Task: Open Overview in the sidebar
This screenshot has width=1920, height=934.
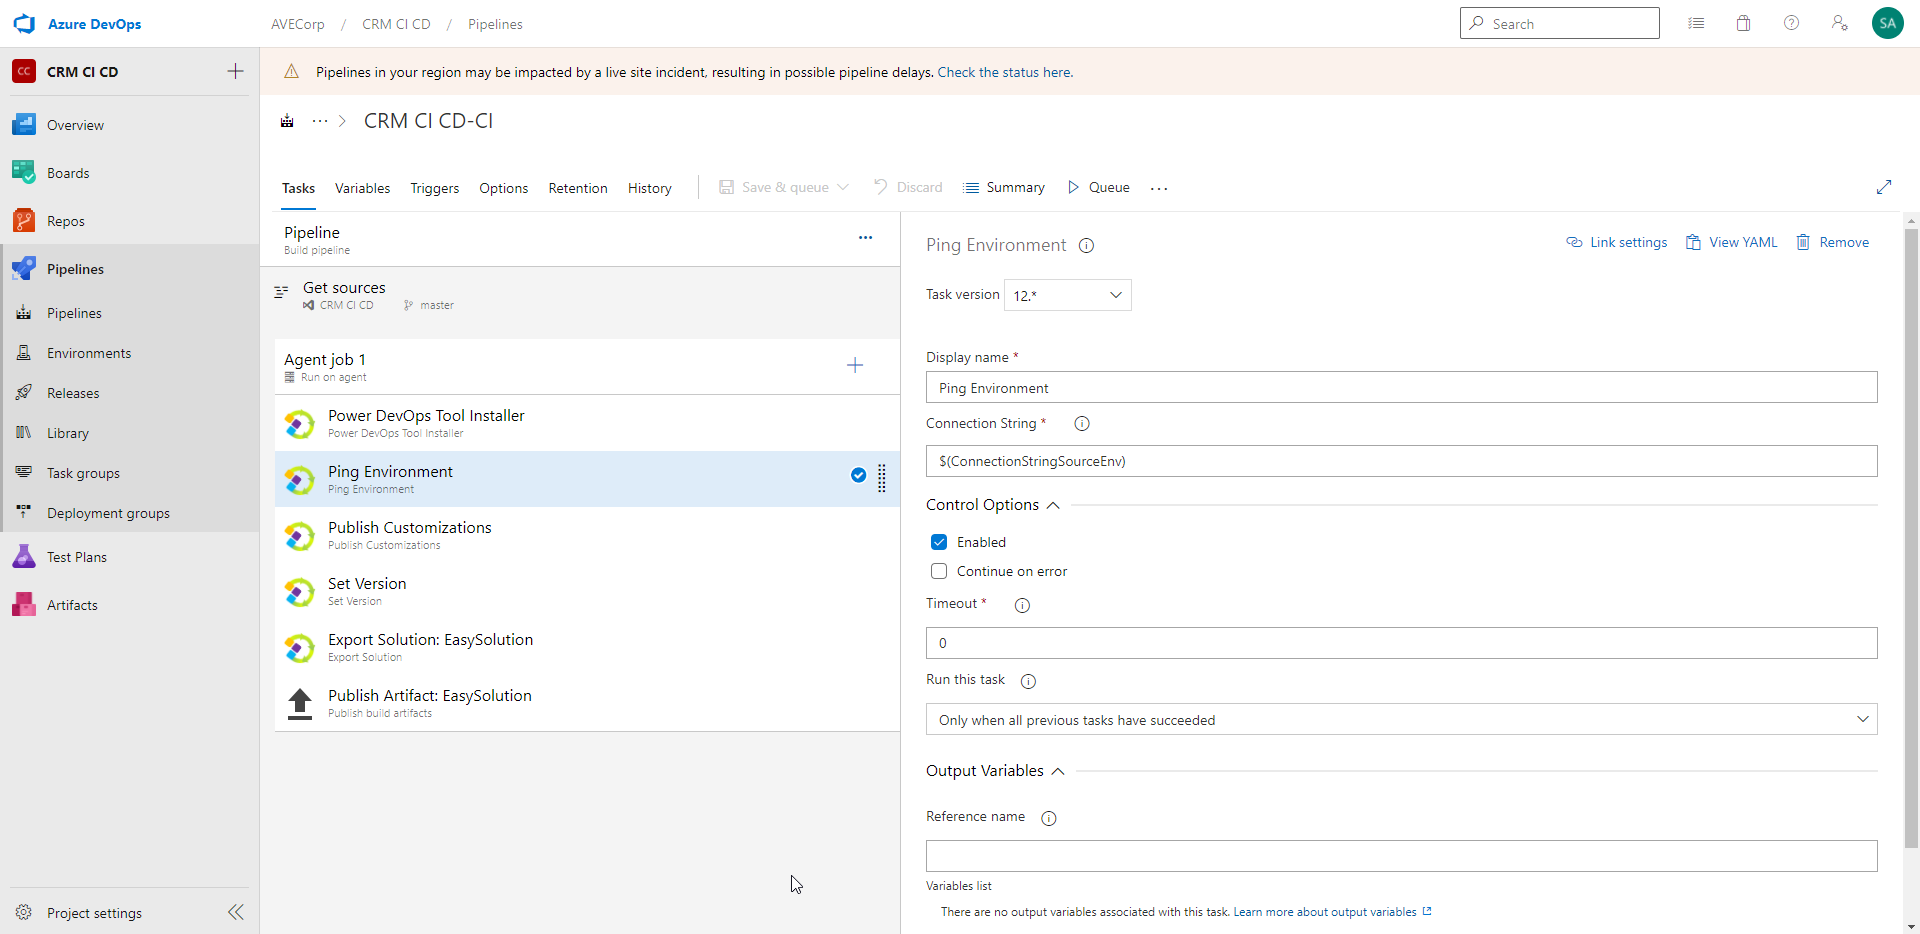Action: 75,125
